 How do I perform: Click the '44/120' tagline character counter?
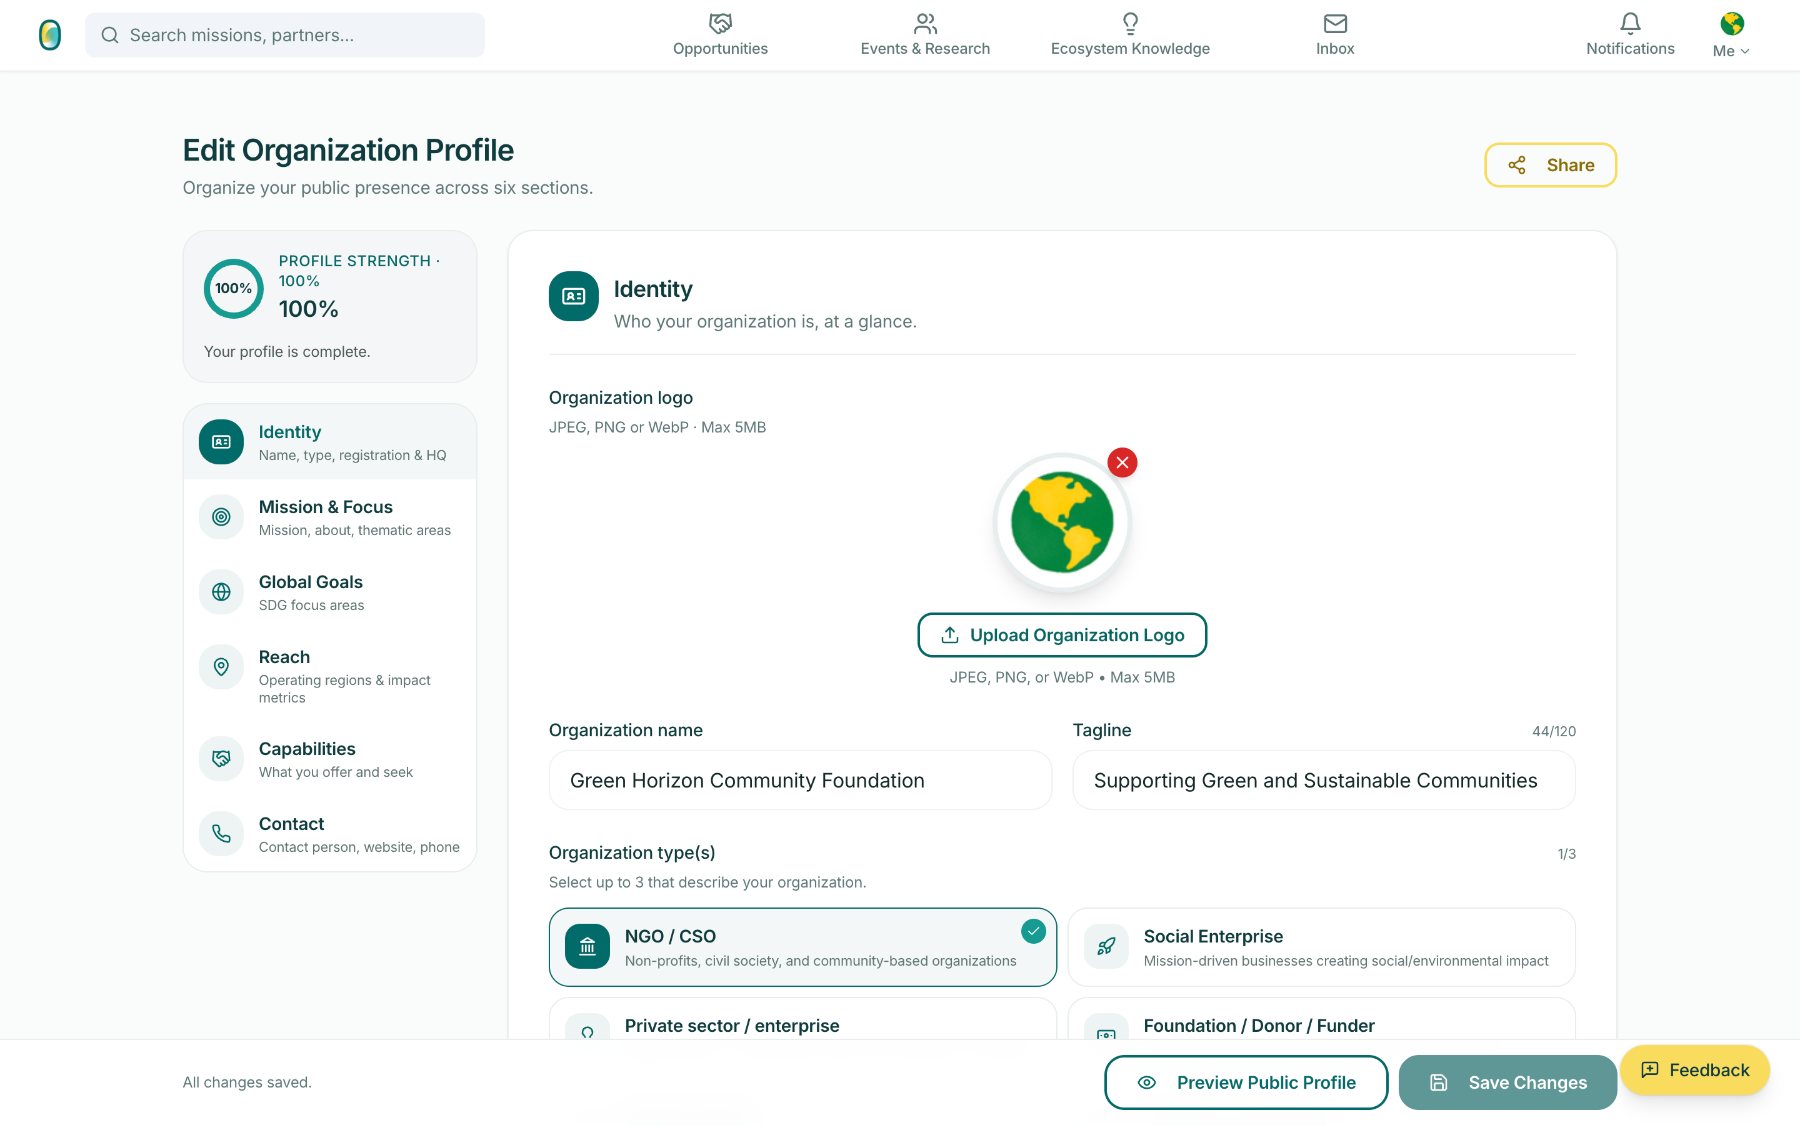(x=1554, y=731)
